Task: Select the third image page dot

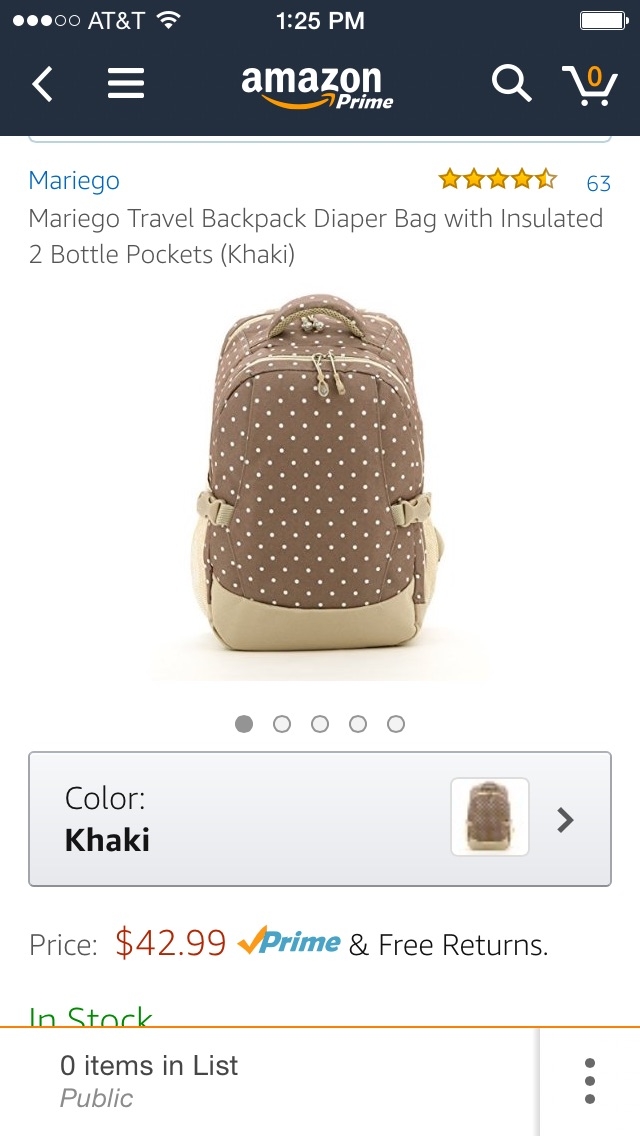Action: pyautogui.click(x=320, y=724)
